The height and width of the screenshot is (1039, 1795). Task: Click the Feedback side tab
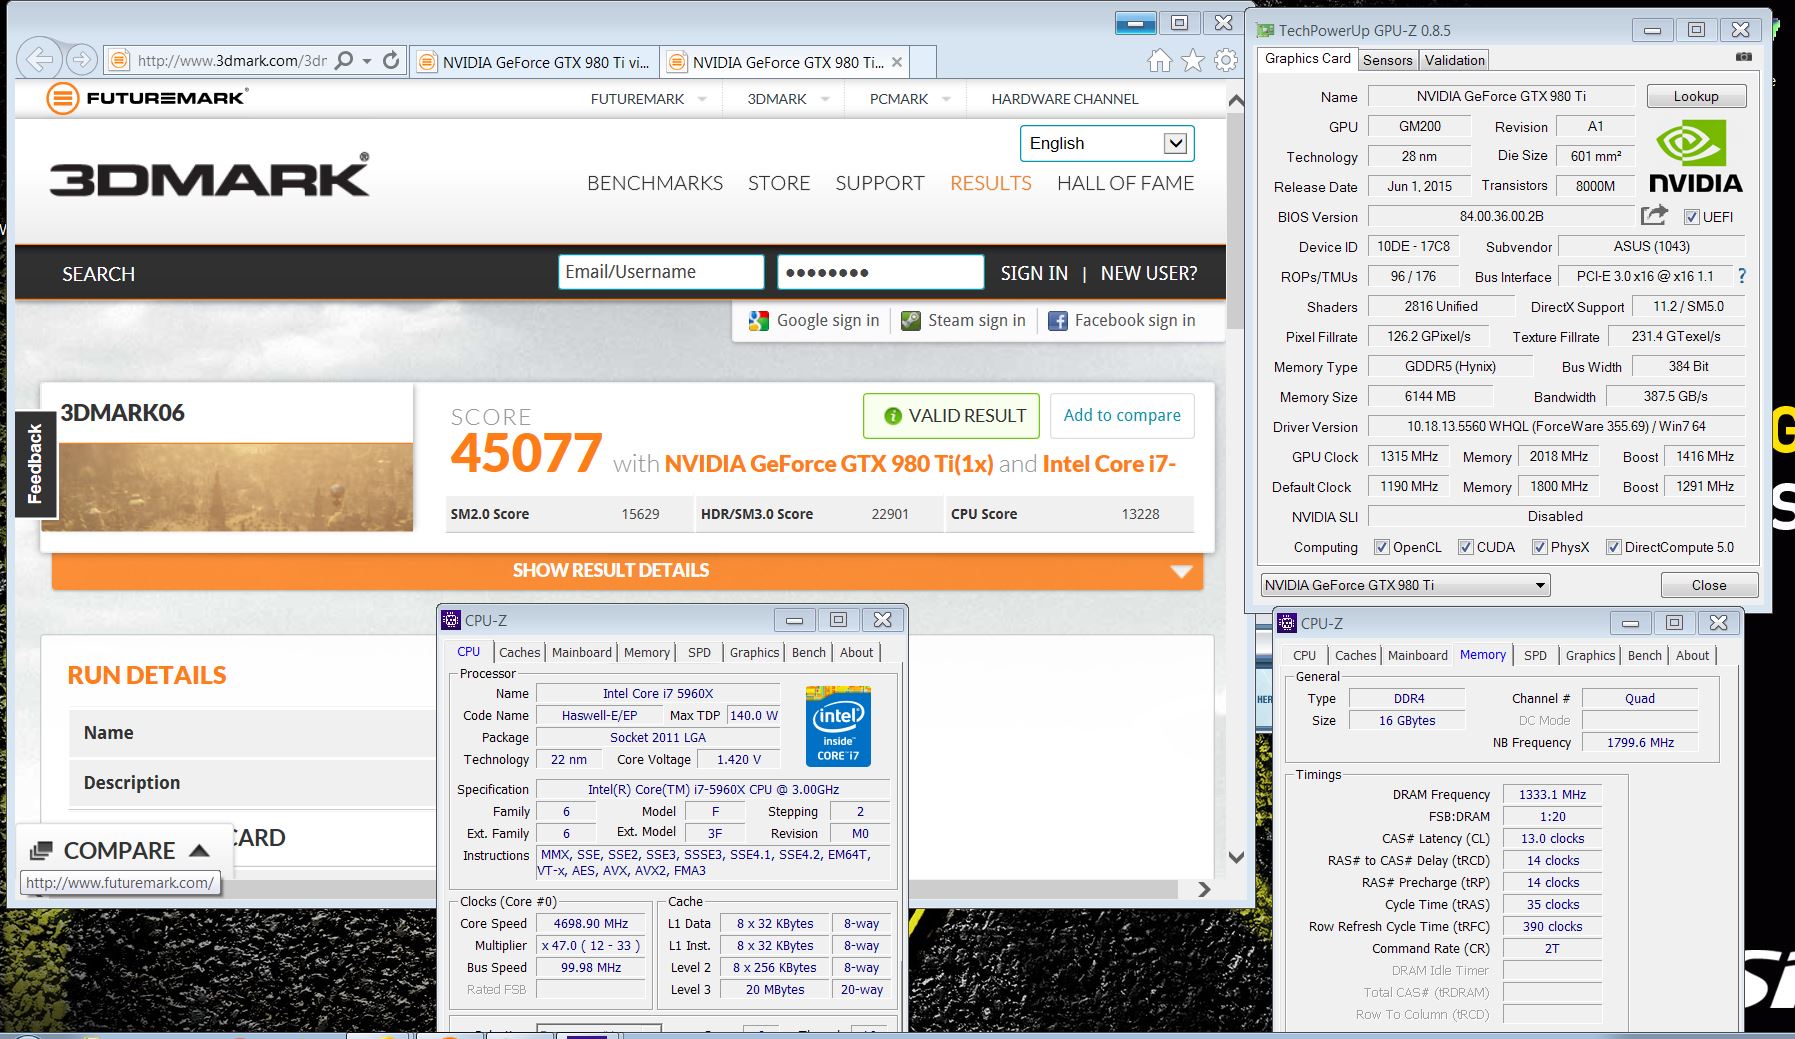pyautogui.click(x=35, y=464)
